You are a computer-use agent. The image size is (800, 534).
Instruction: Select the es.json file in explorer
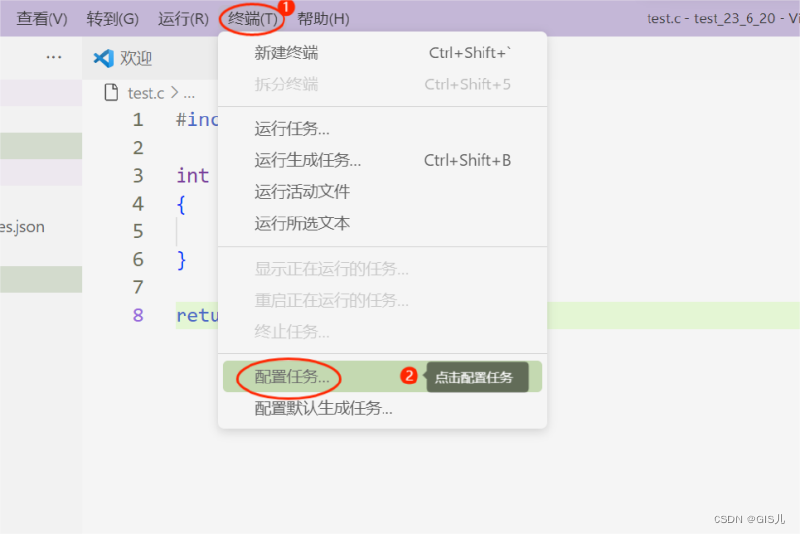(22, 227)
